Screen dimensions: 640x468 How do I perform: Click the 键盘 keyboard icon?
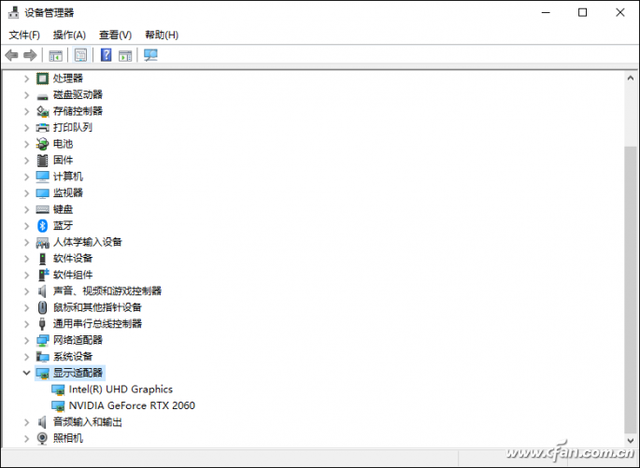[x=42, y=210]
